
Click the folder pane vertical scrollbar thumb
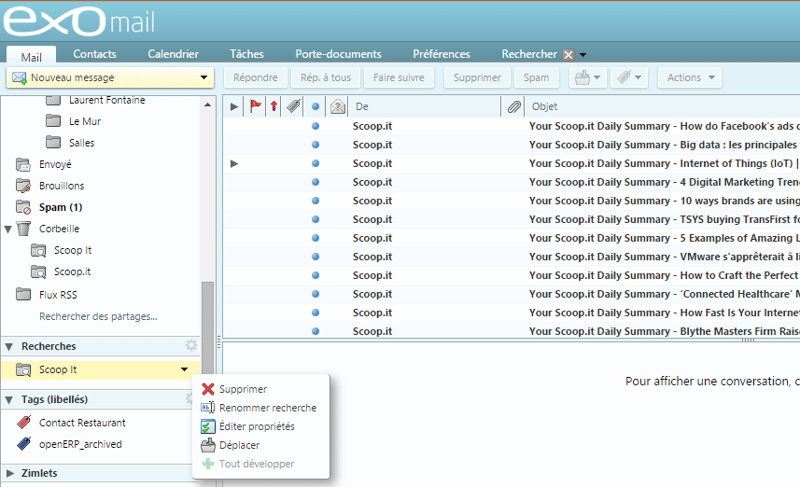(x=207, y=327)
